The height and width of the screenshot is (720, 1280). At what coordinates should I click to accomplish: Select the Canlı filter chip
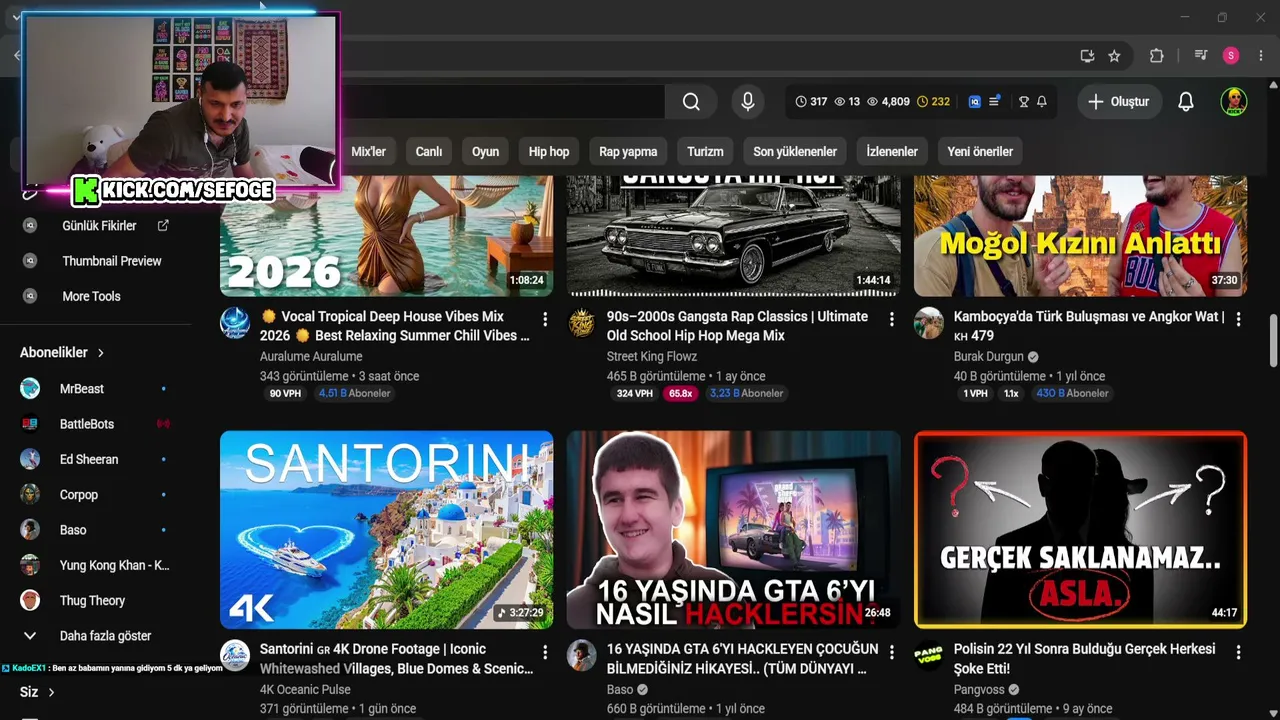pos(429,152)
